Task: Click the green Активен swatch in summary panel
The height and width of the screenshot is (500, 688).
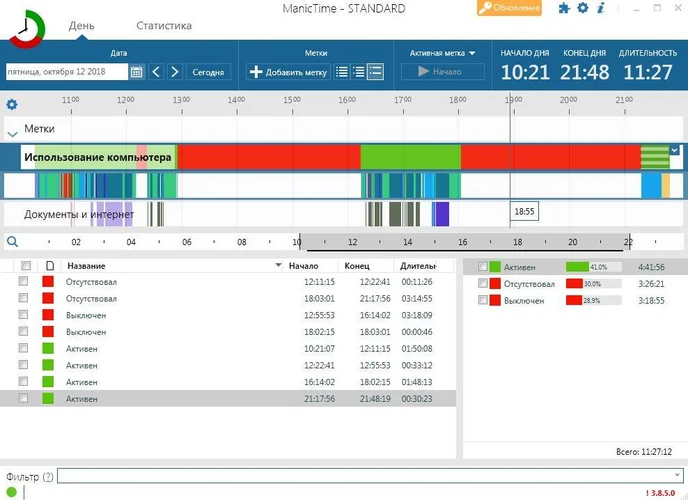Action: pos(495,267)
